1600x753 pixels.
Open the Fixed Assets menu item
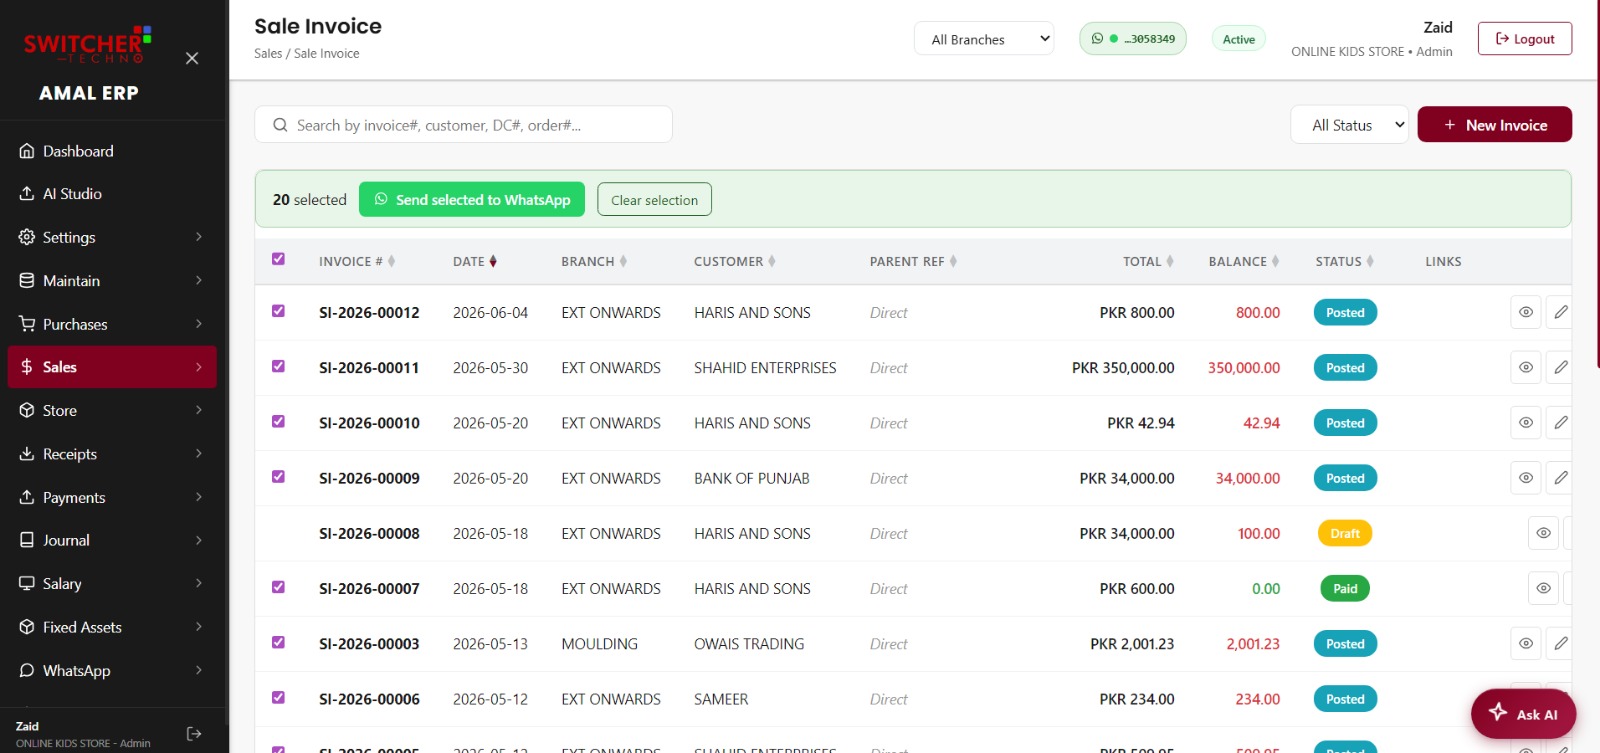(111, 627)
